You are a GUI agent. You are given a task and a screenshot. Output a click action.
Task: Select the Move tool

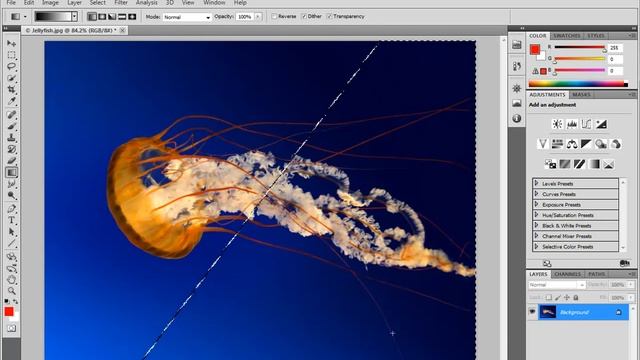pyautogui.click(x=11, y=43)
